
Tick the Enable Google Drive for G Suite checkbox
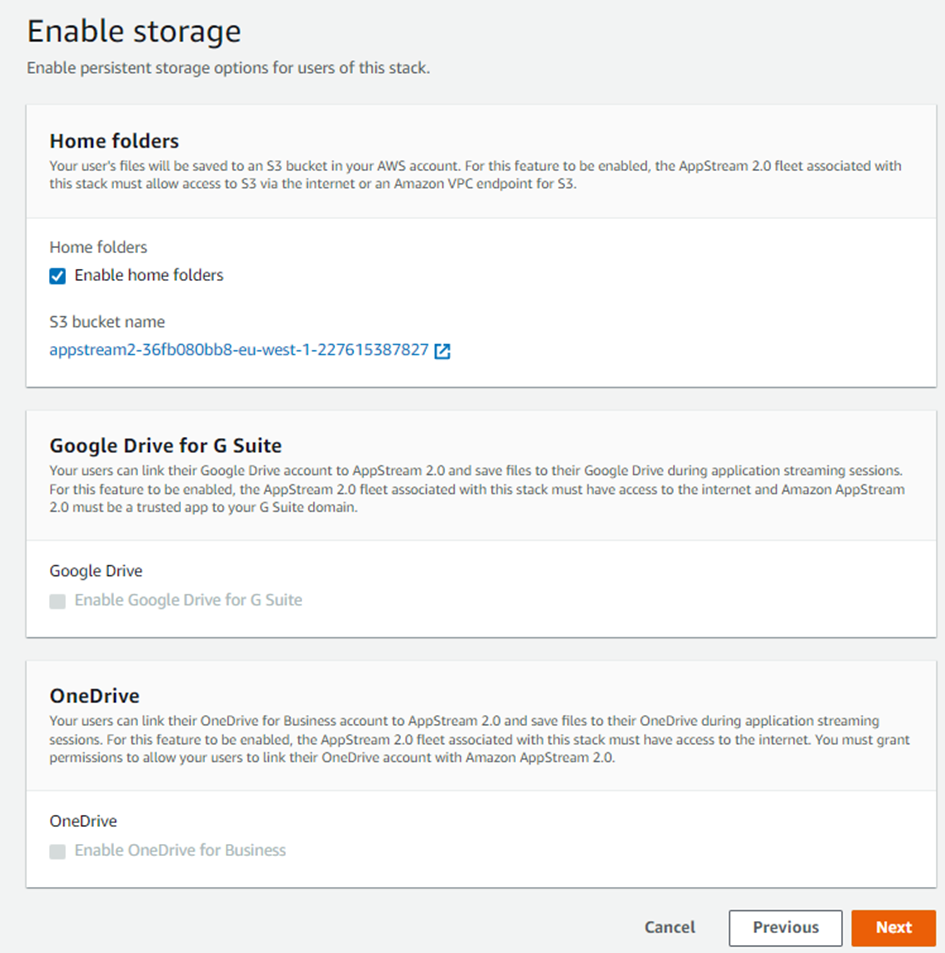pos(58,601)
